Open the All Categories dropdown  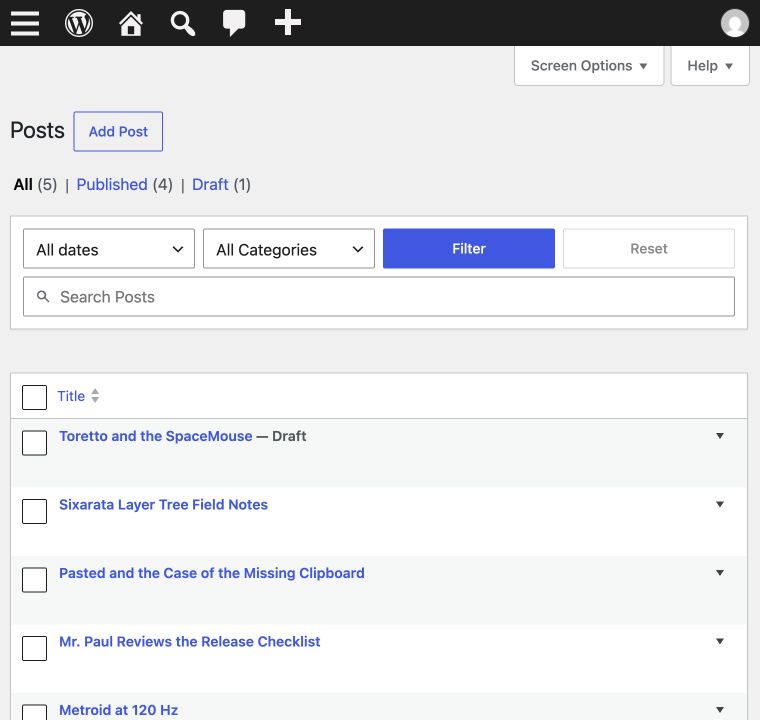click(x=289, y=249)
